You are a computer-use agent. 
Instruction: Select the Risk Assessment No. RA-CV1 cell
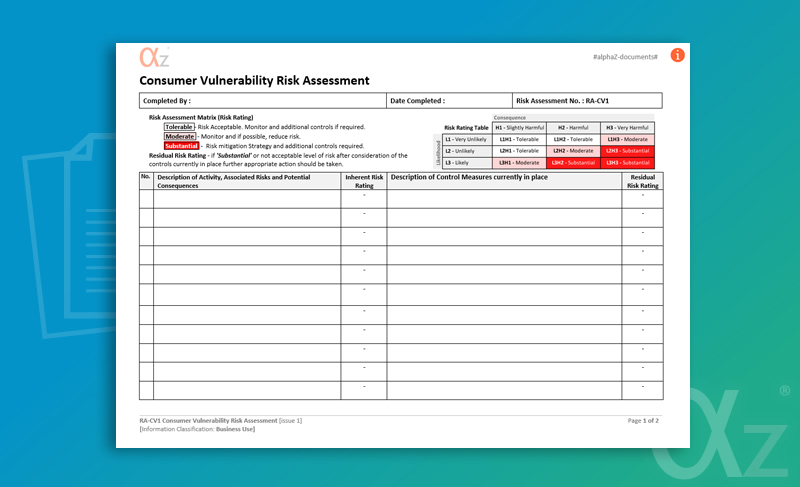587,101
